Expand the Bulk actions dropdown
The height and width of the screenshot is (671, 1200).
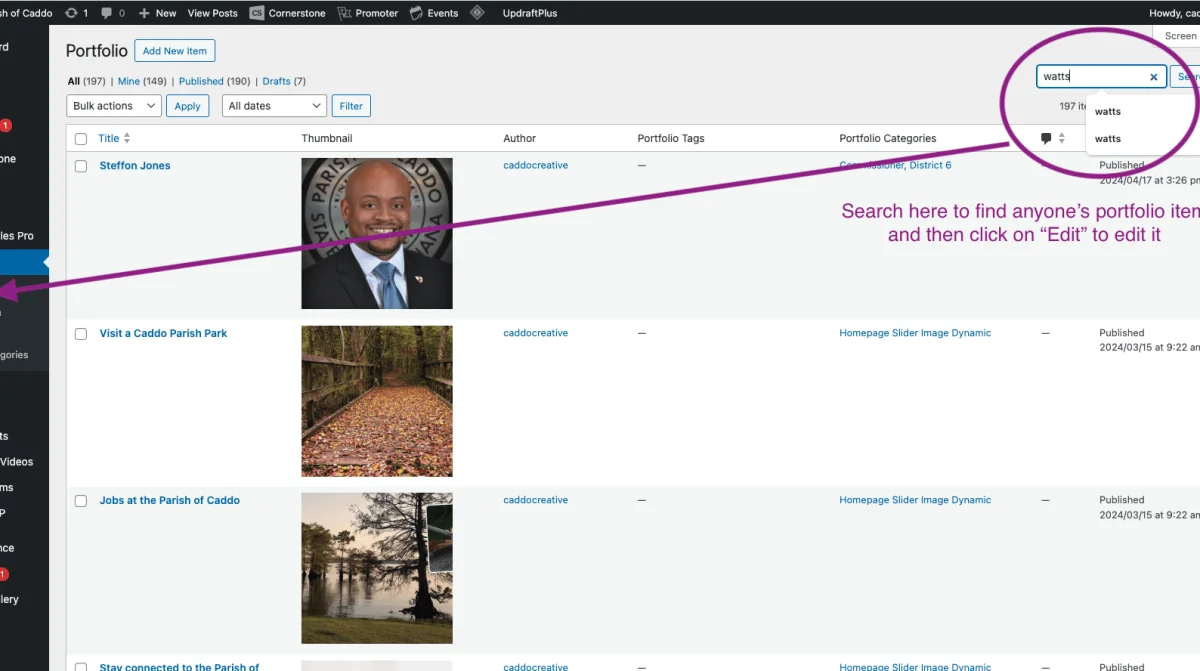[x=114, y=106]
